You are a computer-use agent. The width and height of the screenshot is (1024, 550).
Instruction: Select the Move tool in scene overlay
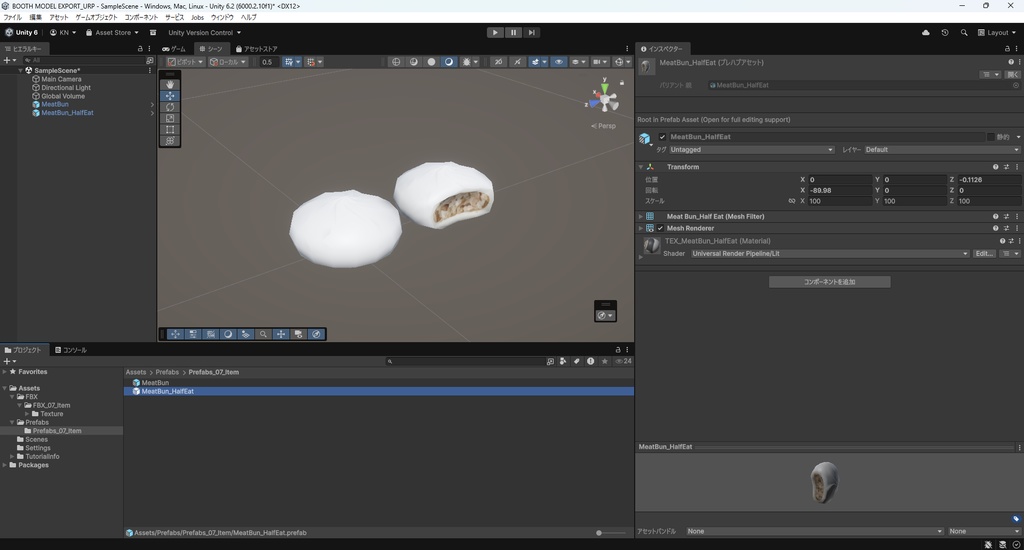tap(170, 96)
